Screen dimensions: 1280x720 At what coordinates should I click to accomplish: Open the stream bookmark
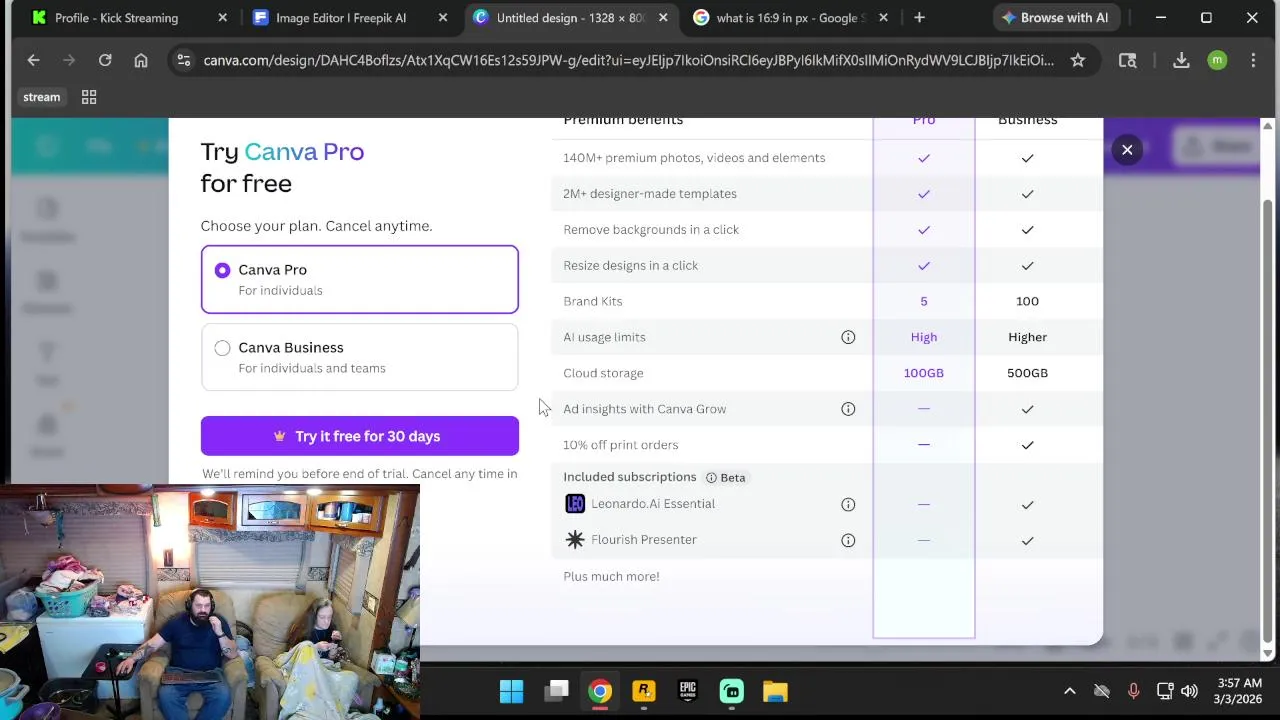[42, 97]
